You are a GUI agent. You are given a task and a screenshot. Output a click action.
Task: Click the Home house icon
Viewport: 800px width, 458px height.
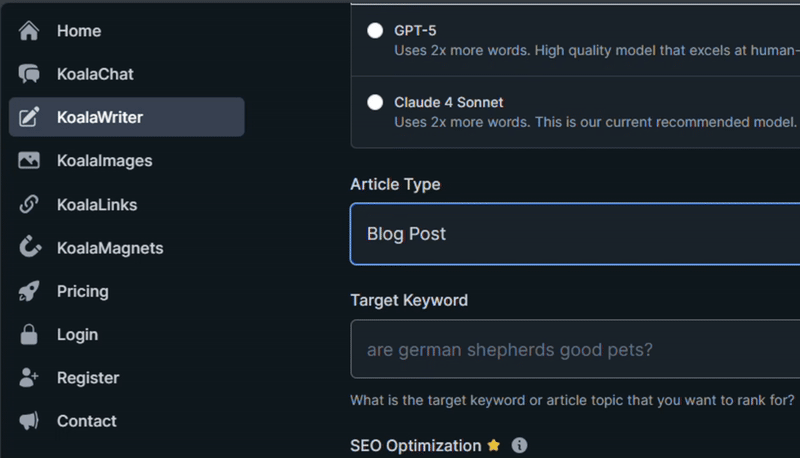(29, 31)
